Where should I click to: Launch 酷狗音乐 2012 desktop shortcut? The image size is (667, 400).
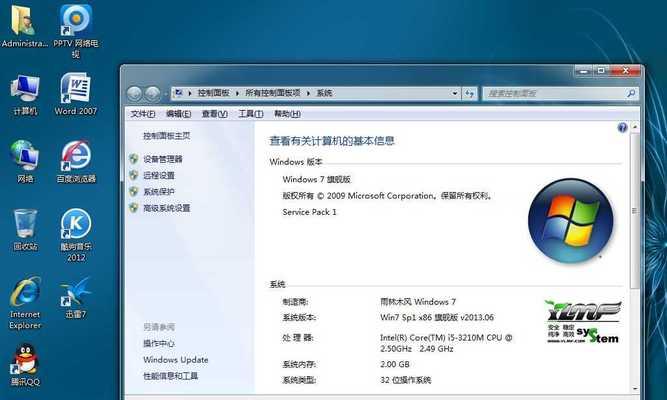pos(76,235)
